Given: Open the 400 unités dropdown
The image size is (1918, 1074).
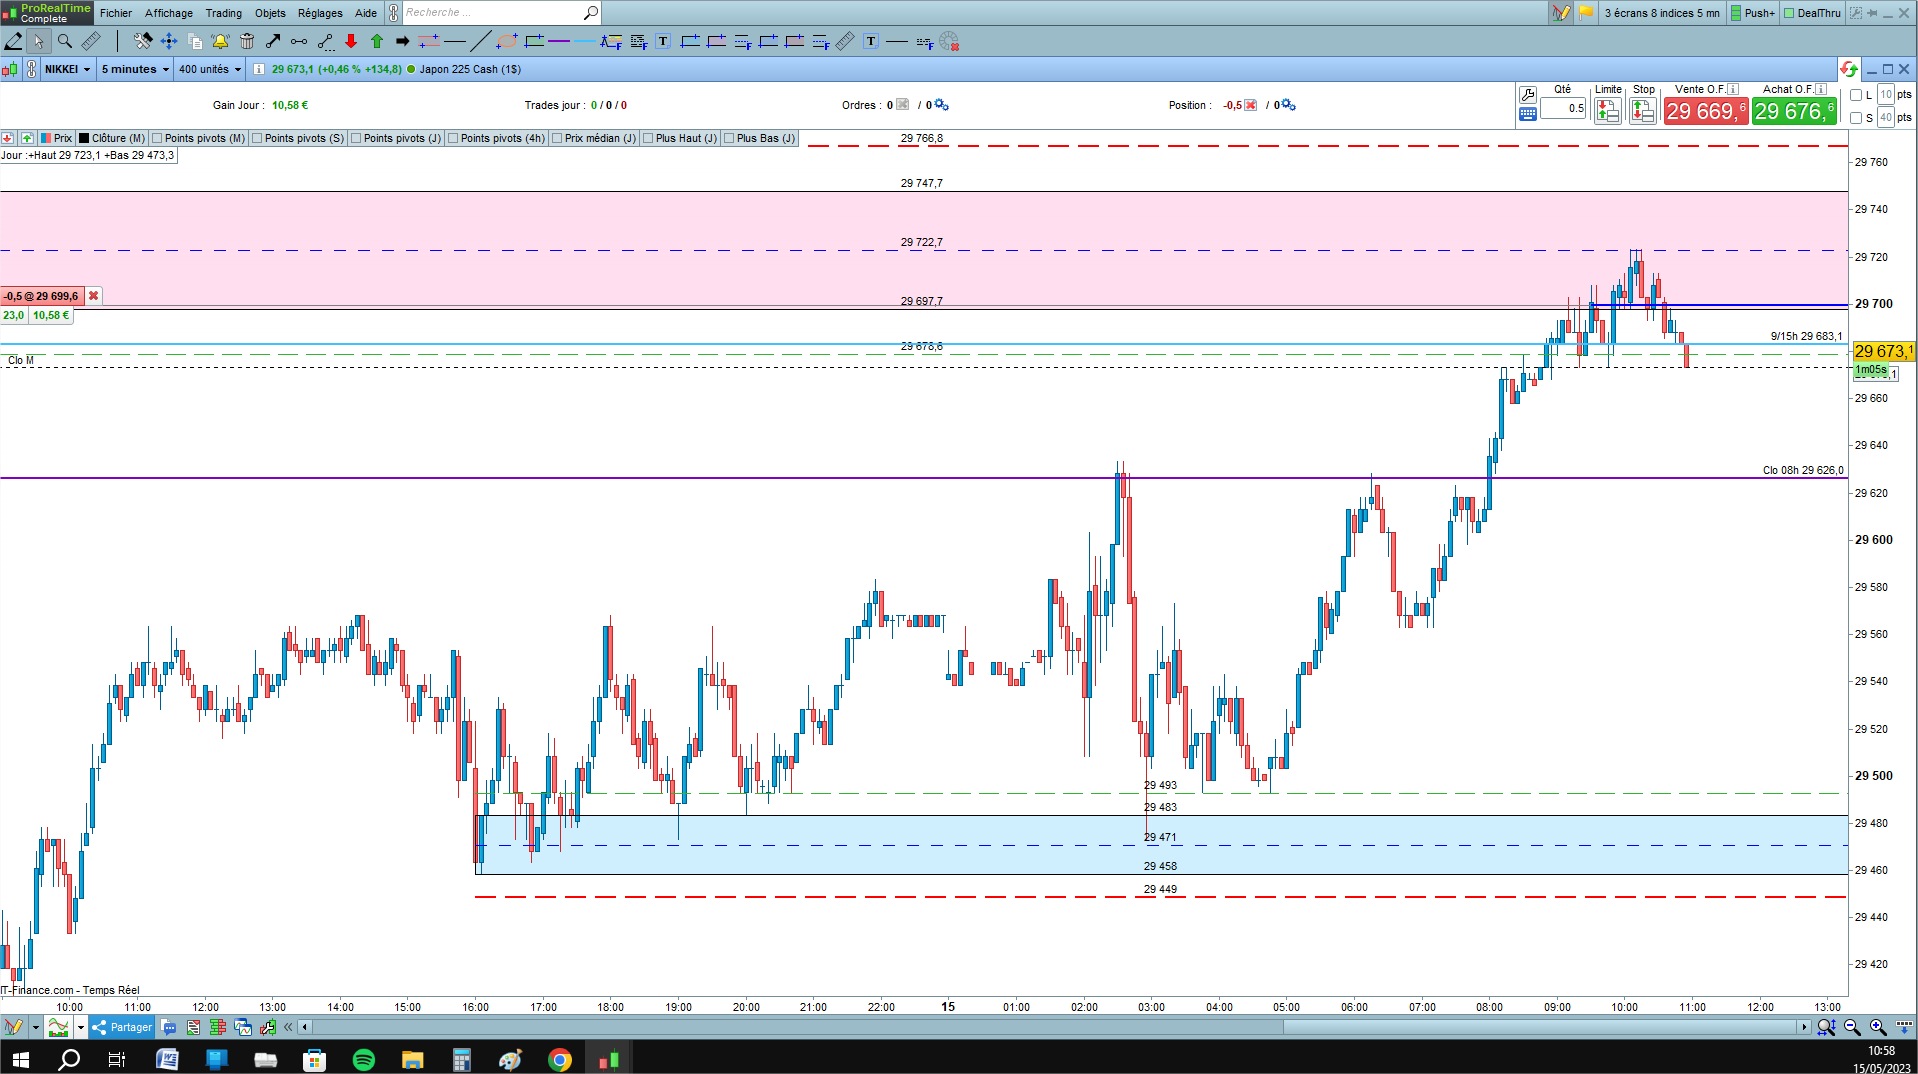Looking at the screenshot, I should 210,69.
